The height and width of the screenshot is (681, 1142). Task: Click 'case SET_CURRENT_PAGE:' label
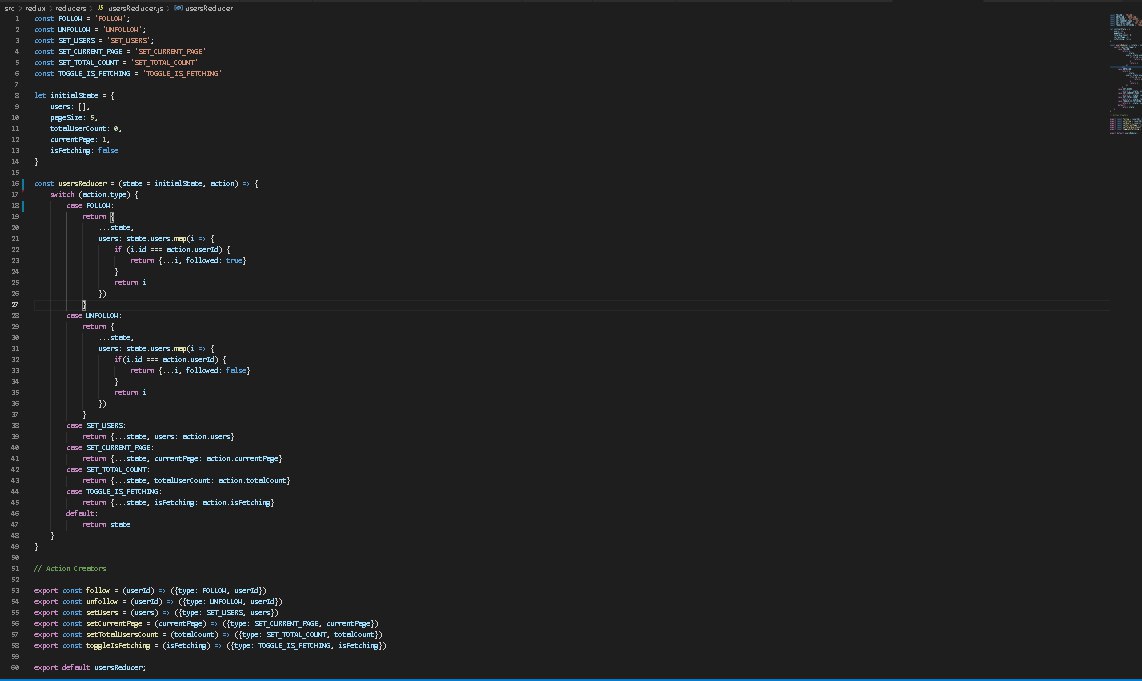(110, 447)
